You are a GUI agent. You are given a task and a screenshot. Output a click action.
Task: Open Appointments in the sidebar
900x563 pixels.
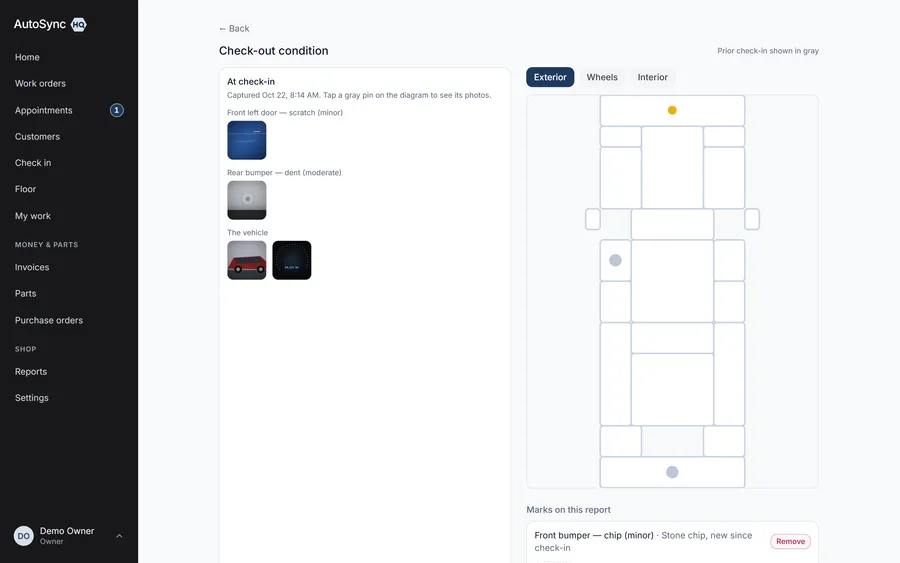click(44, 110)
